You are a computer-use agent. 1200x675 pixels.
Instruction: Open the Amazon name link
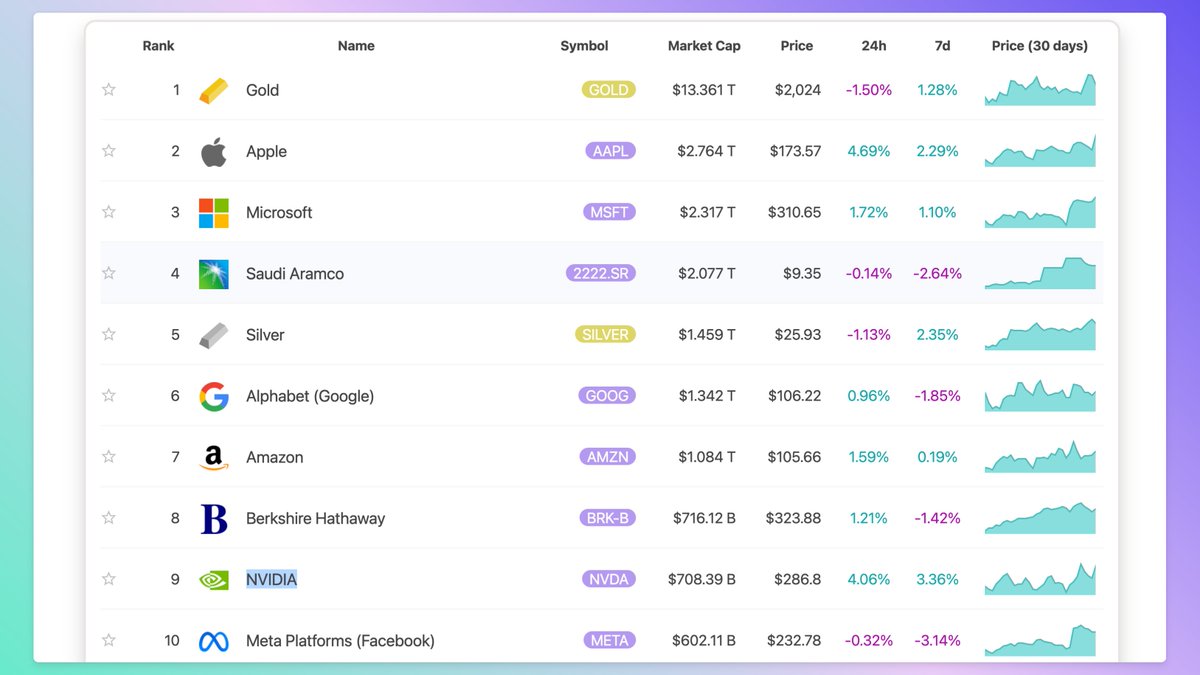pos(275,457)
